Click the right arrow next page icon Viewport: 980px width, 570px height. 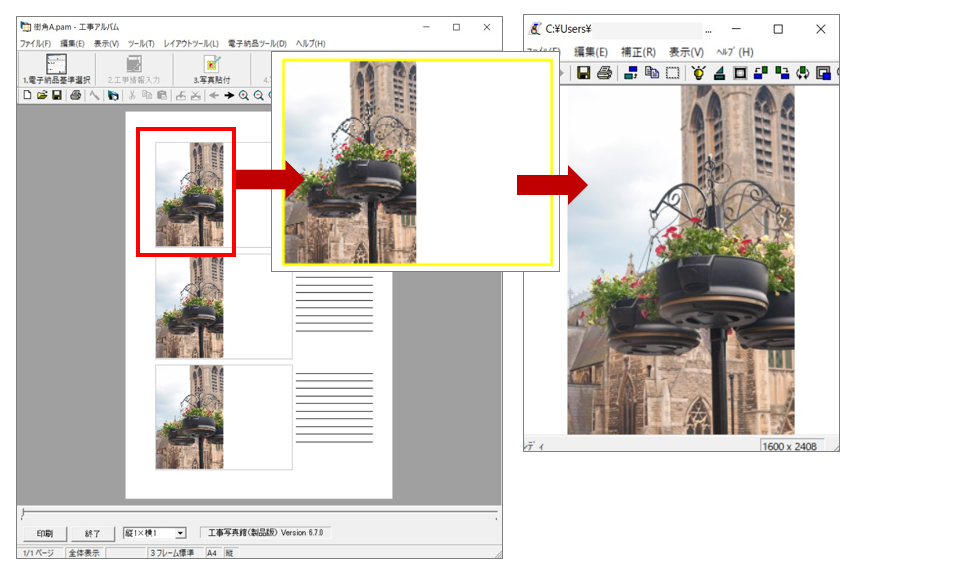click(x=229, y=95)
